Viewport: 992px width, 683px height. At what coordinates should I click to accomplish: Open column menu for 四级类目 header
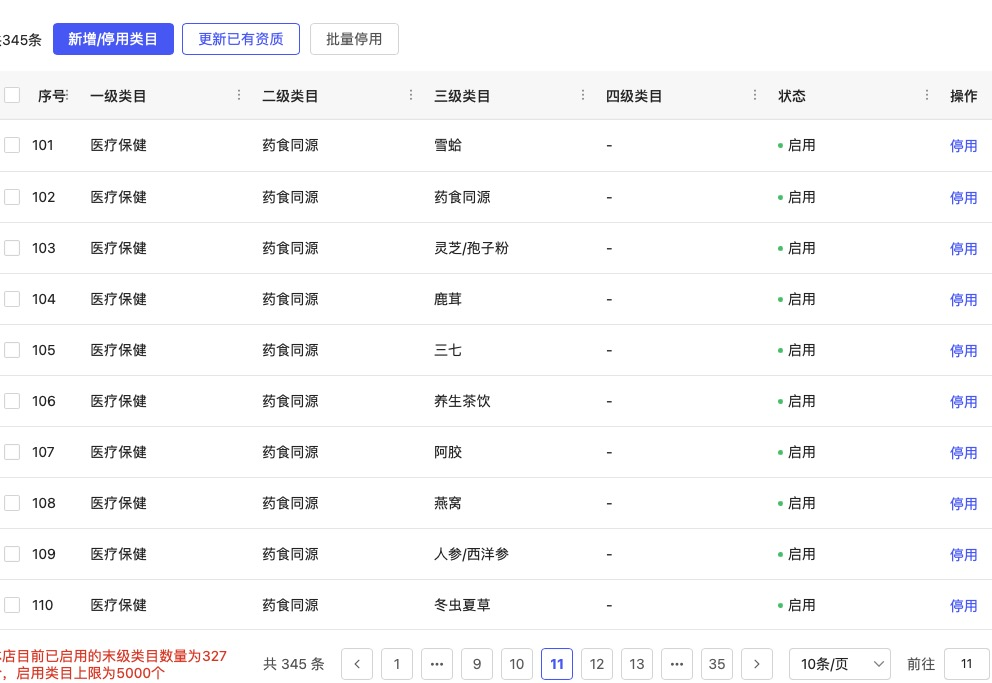pyautogui.click(x=755, y=96)
